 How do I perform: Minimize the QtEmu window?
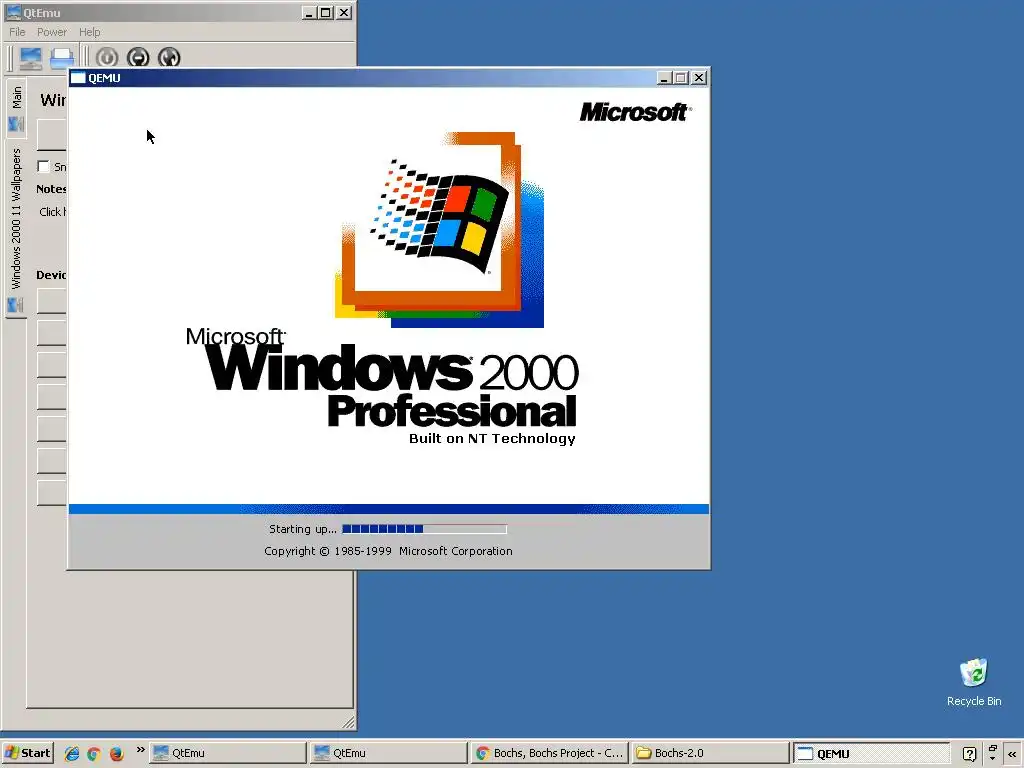[310, 12]
